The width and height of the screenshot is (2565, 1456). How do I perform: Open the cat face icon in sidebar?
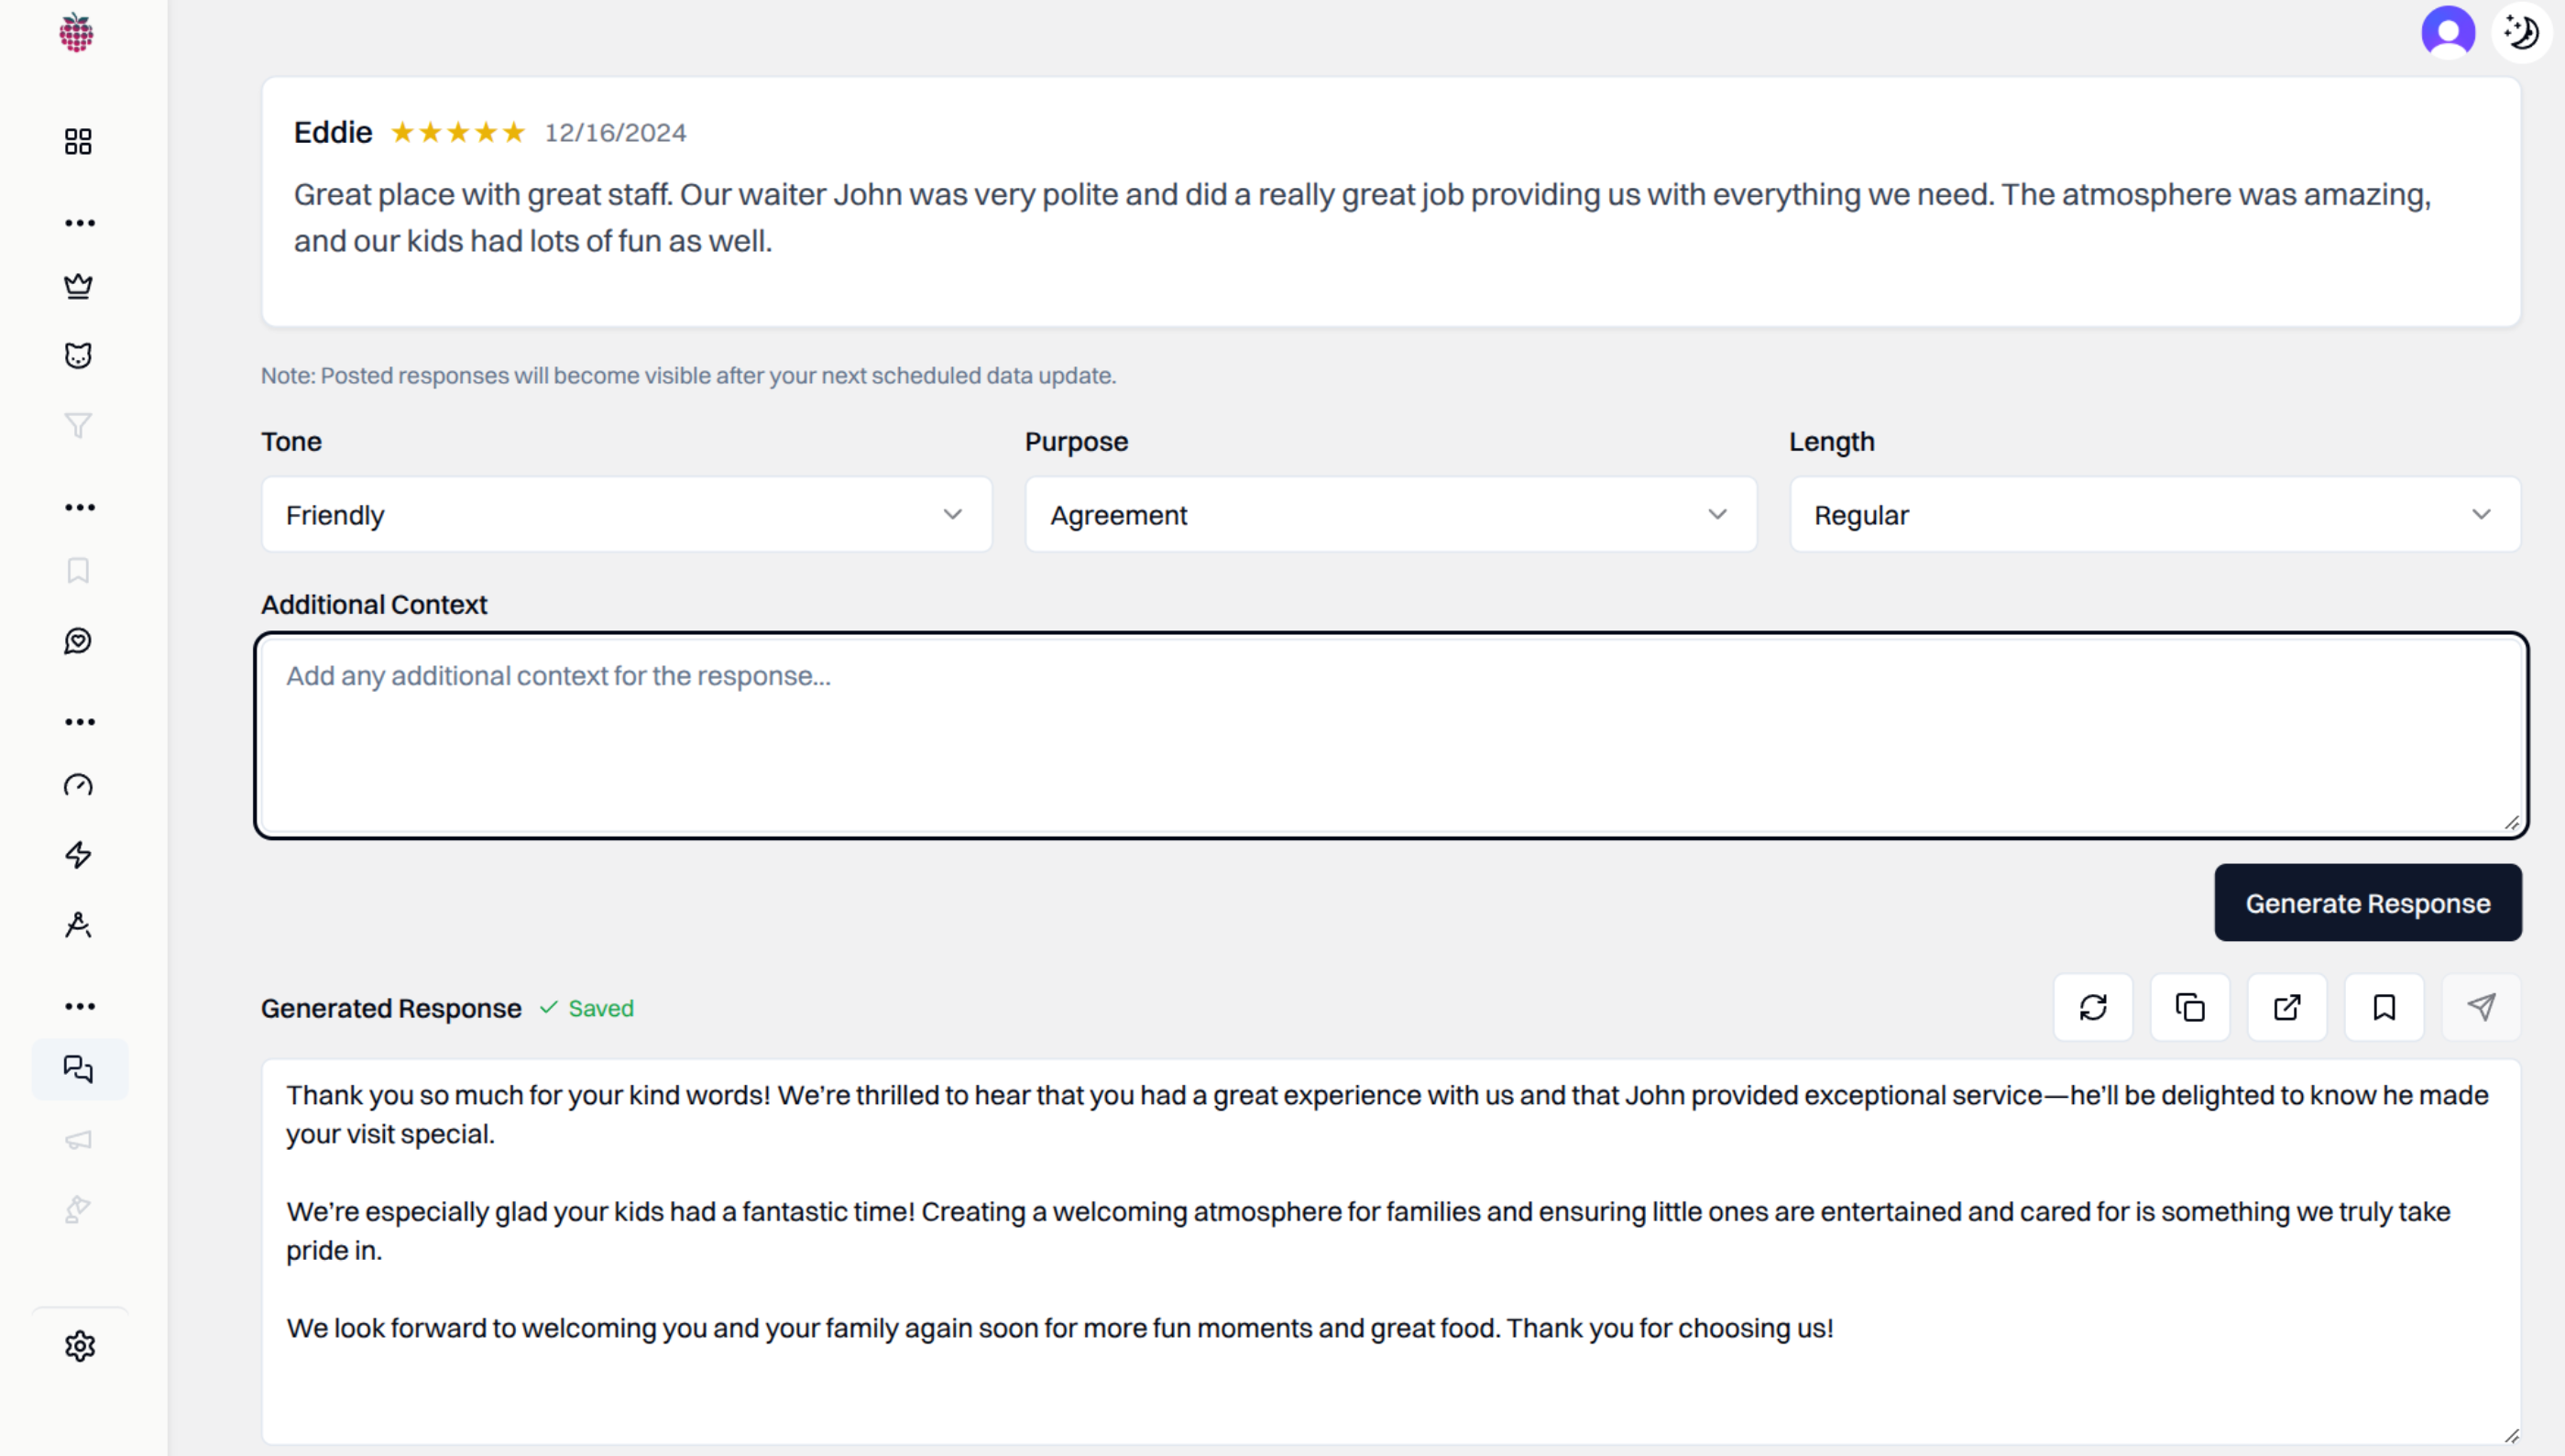pos(78,356)
